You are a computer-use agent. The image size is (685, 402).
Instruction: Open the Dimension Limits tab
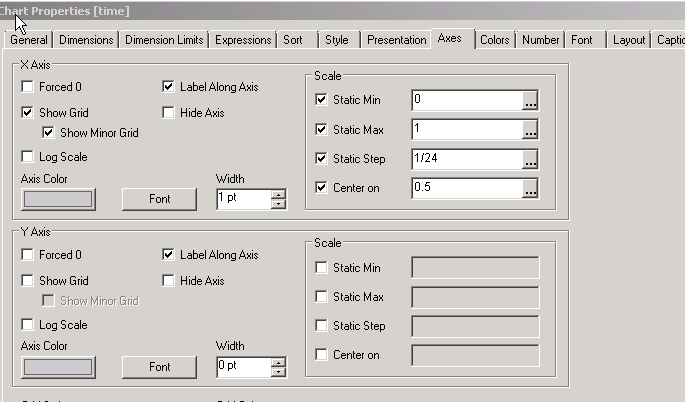(x=165, y=40)
